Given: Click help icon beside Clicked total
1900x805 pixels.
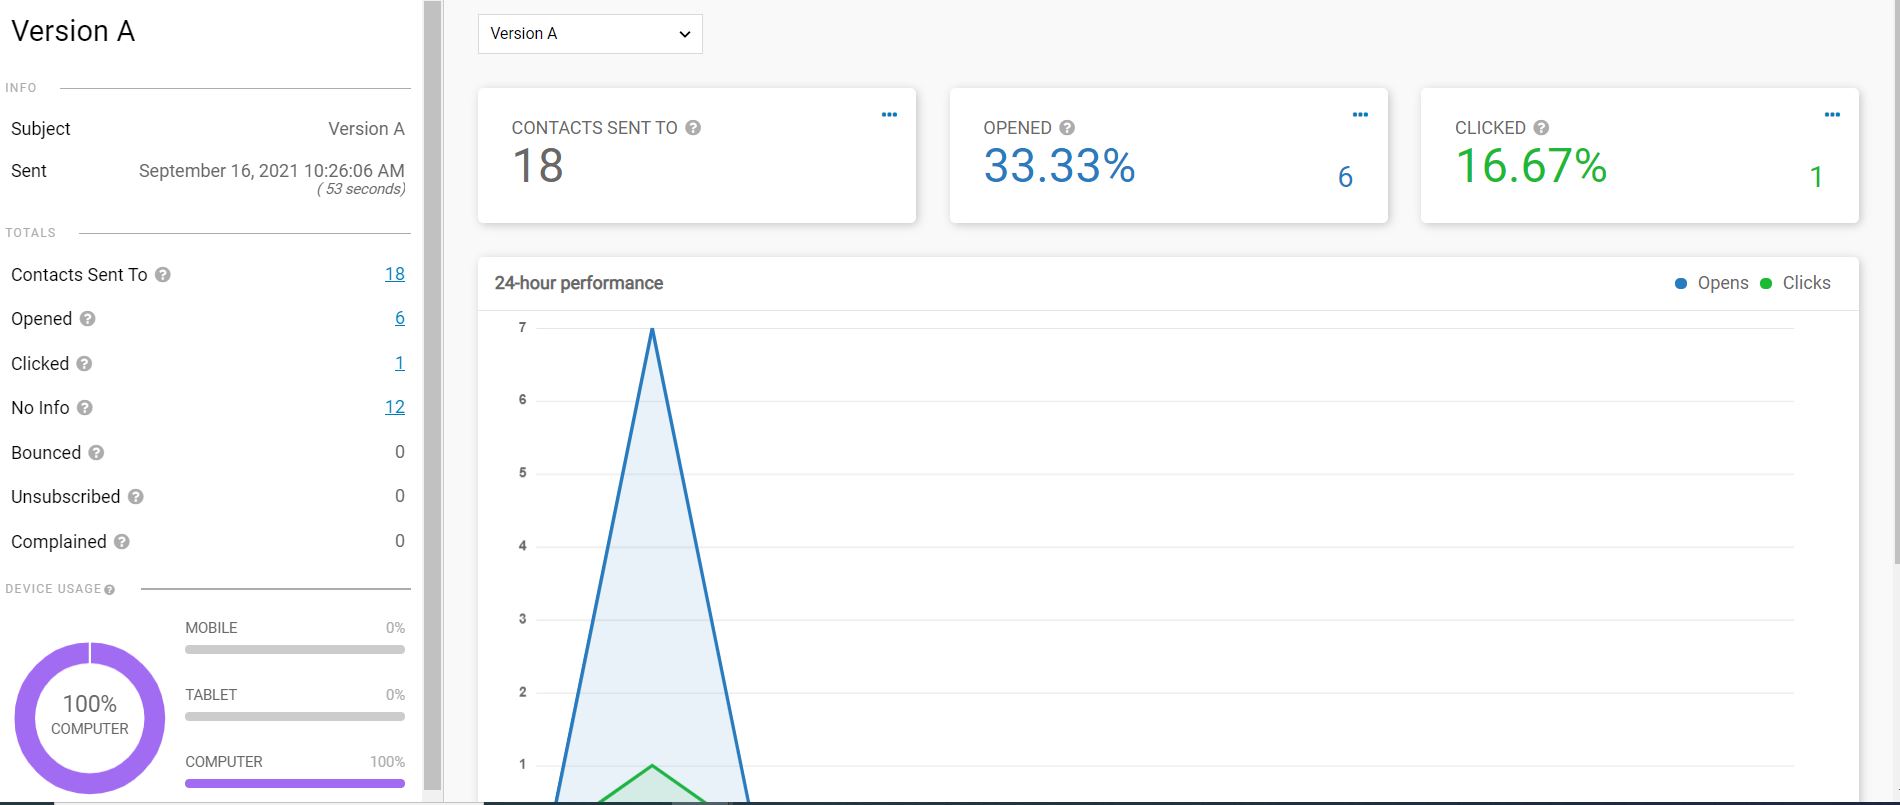Looking at the screenshot, I should click(84, 364).
